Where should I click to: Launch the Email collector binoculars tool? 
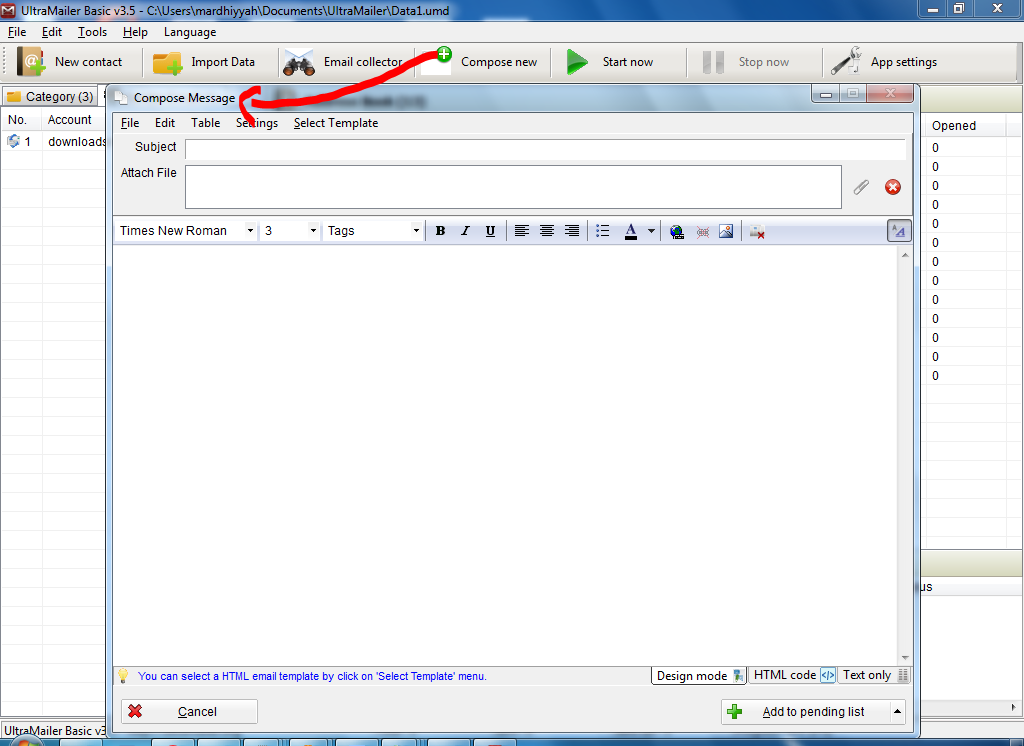(x=298, y=63)
